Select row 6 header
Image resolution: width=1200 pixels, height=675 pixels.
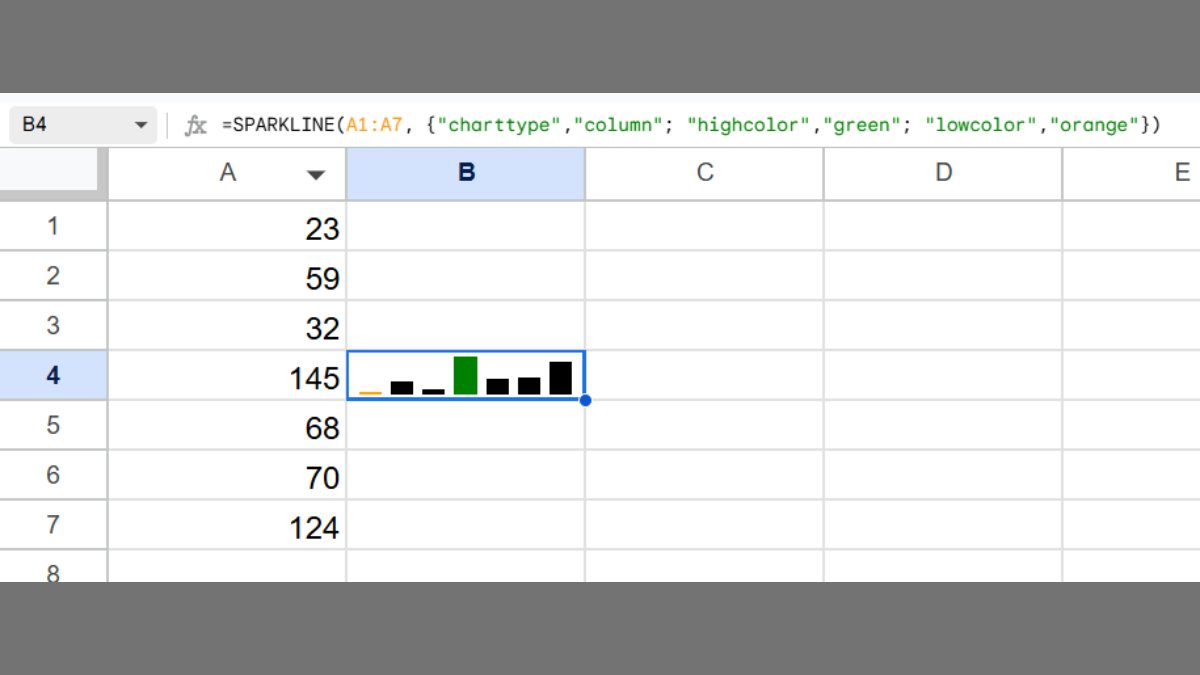53,476
